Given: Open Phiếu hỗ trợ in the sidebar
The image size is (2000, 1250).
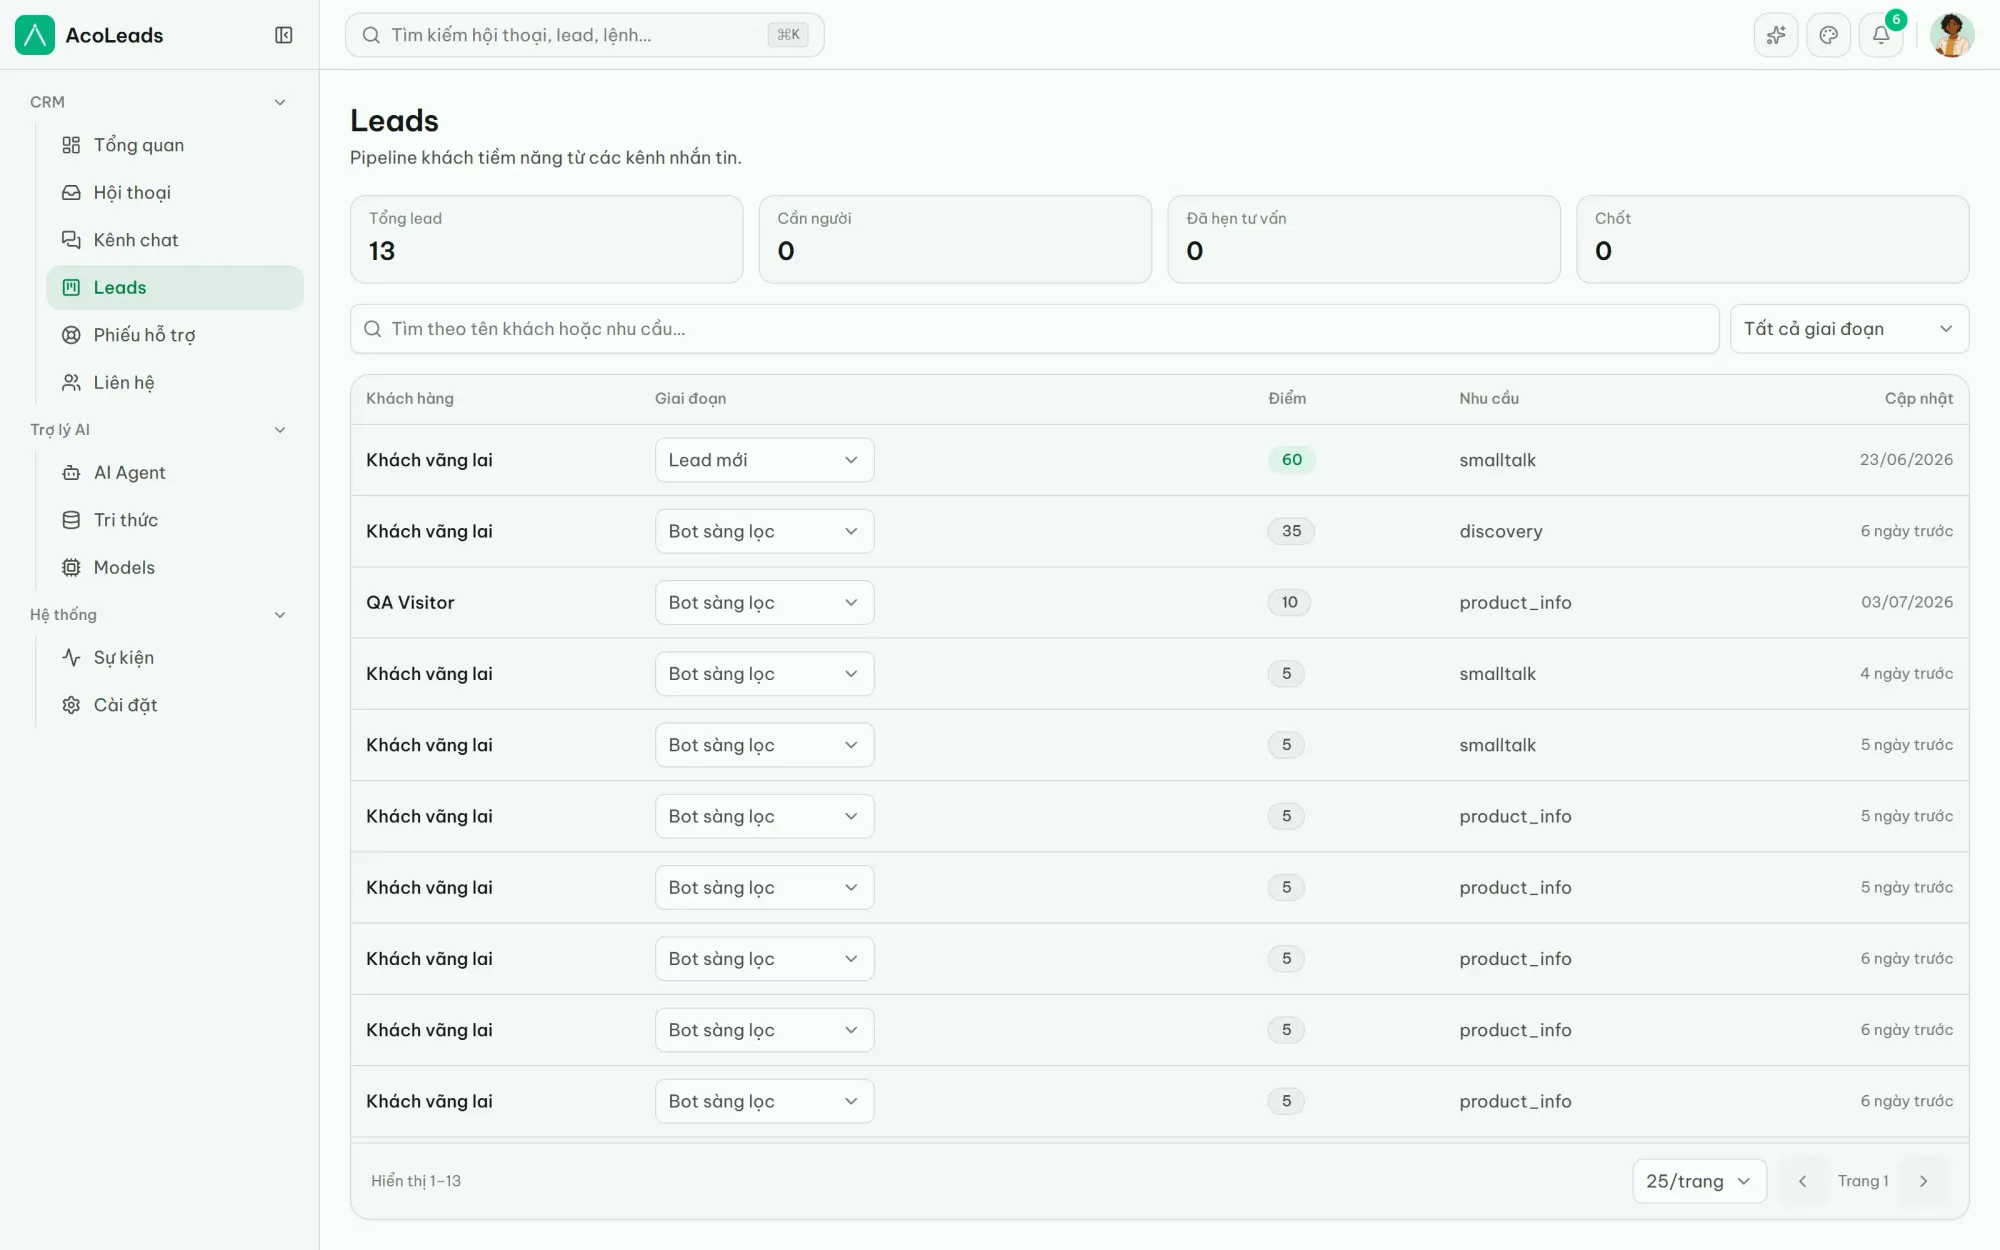Looking at the screenshot, I should (175, 335).
